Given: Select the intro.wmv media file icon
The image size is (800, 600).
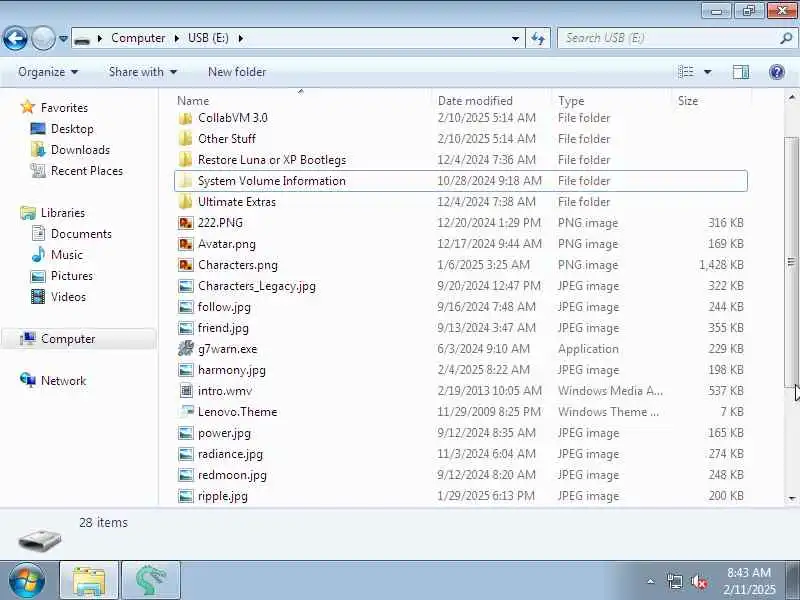Looking at the screenshot, I should click(x=186, y=391).
